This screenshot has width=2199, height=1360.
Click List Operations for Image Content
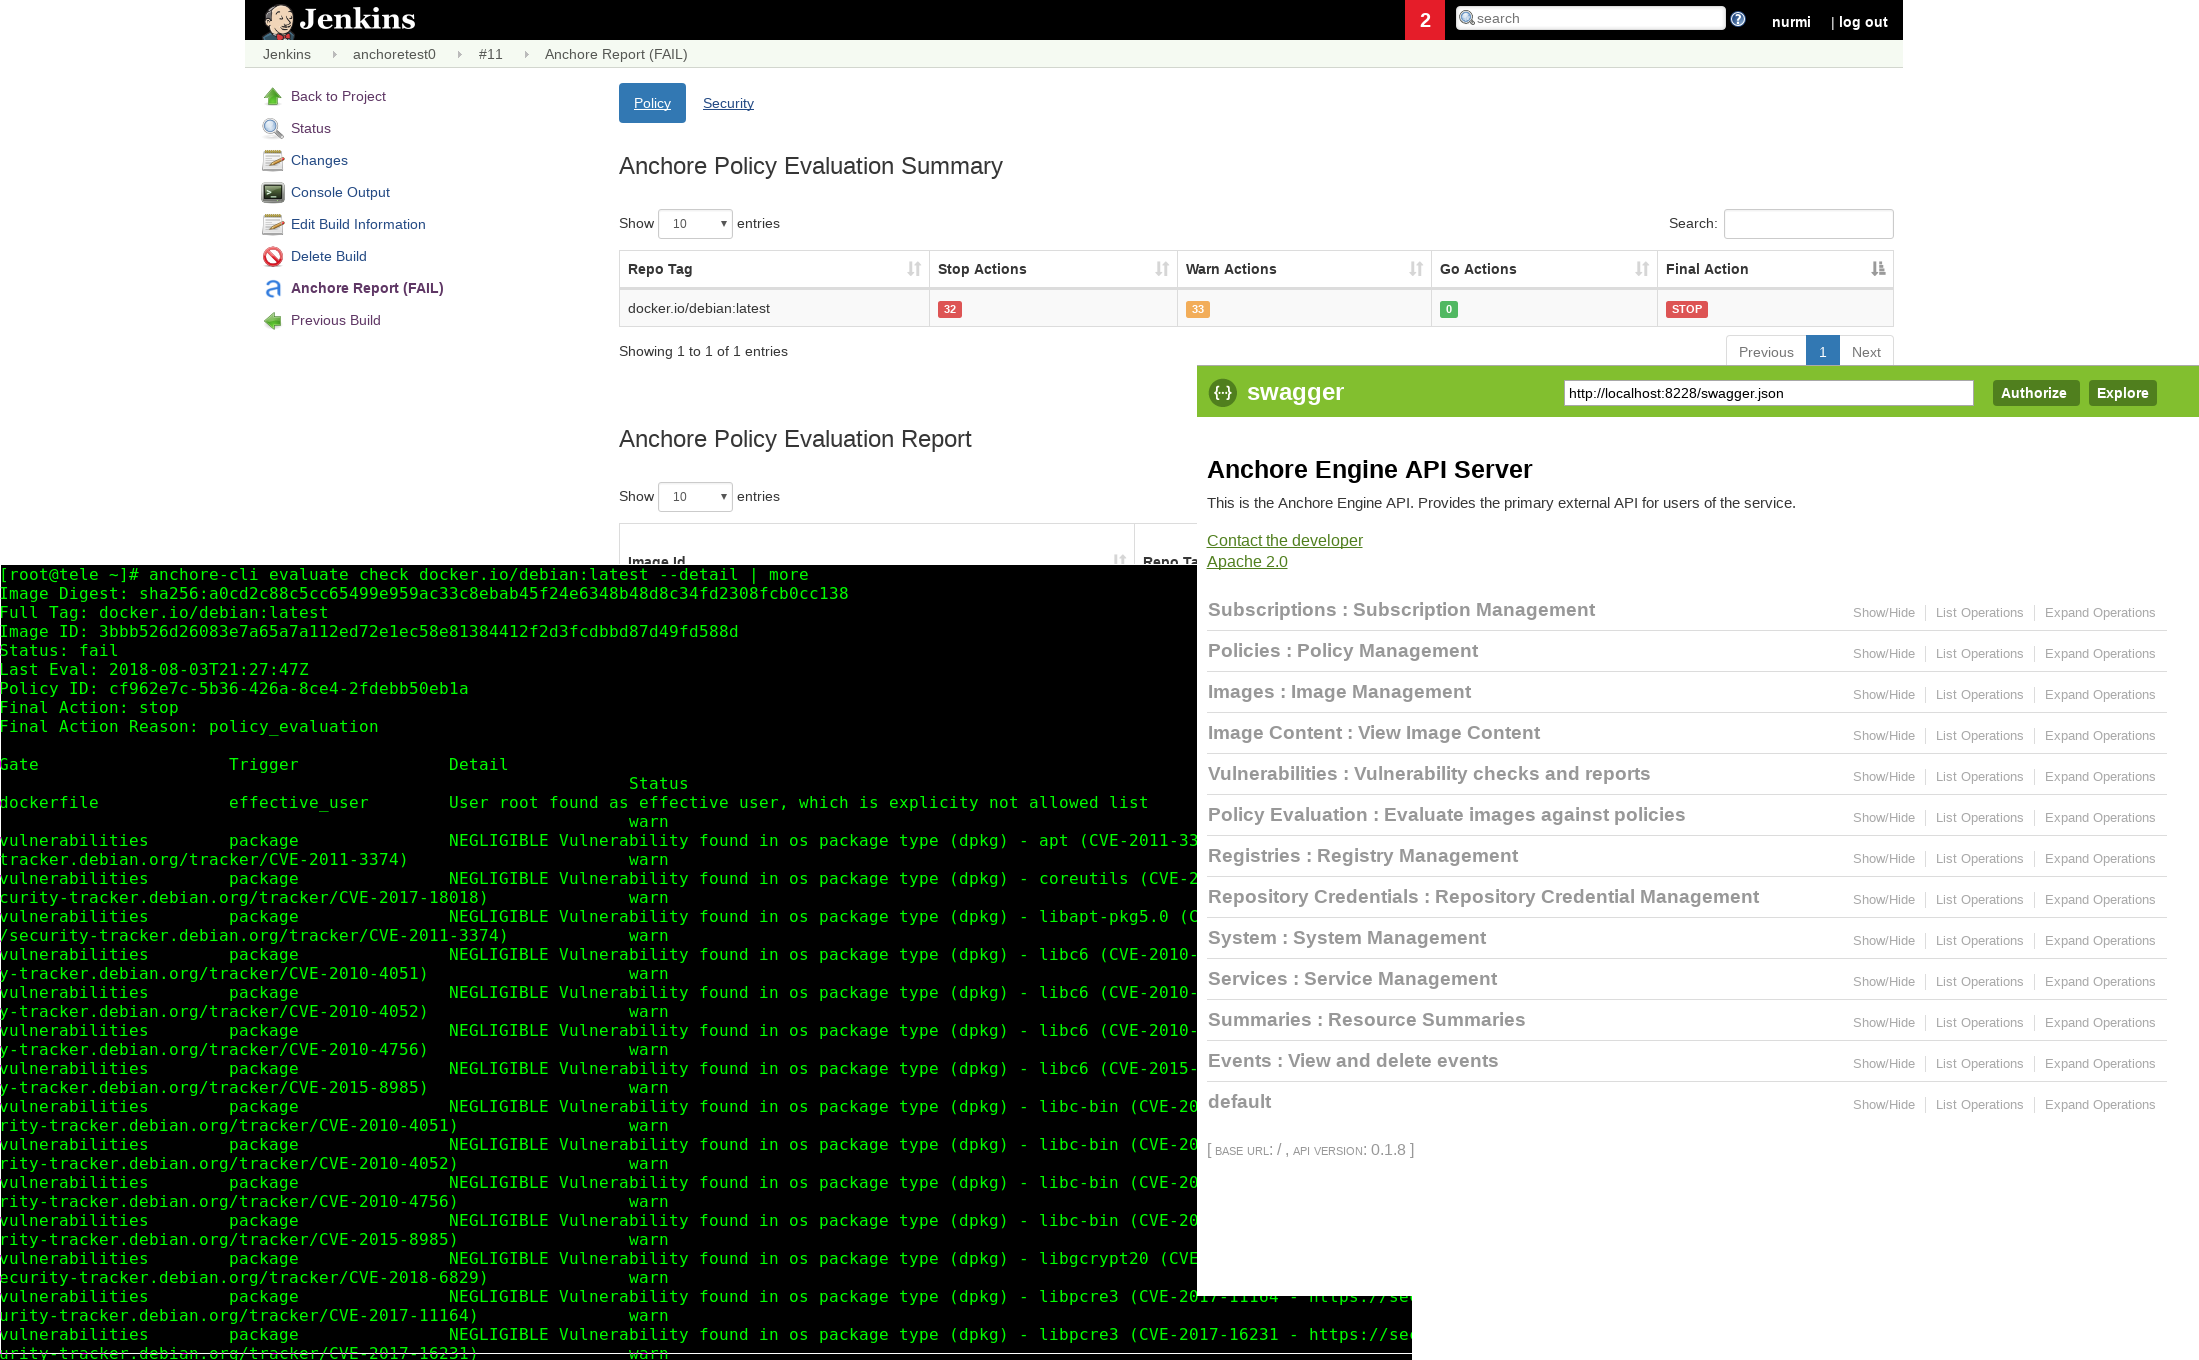click(1979, 736)
